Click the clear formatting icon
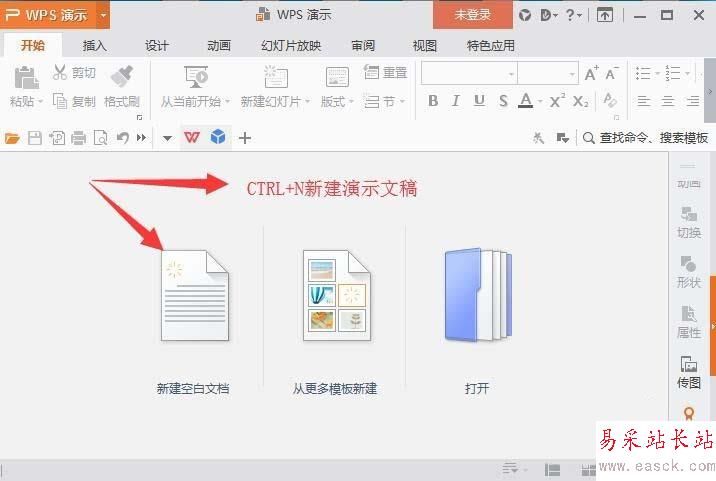 (610, 100)
